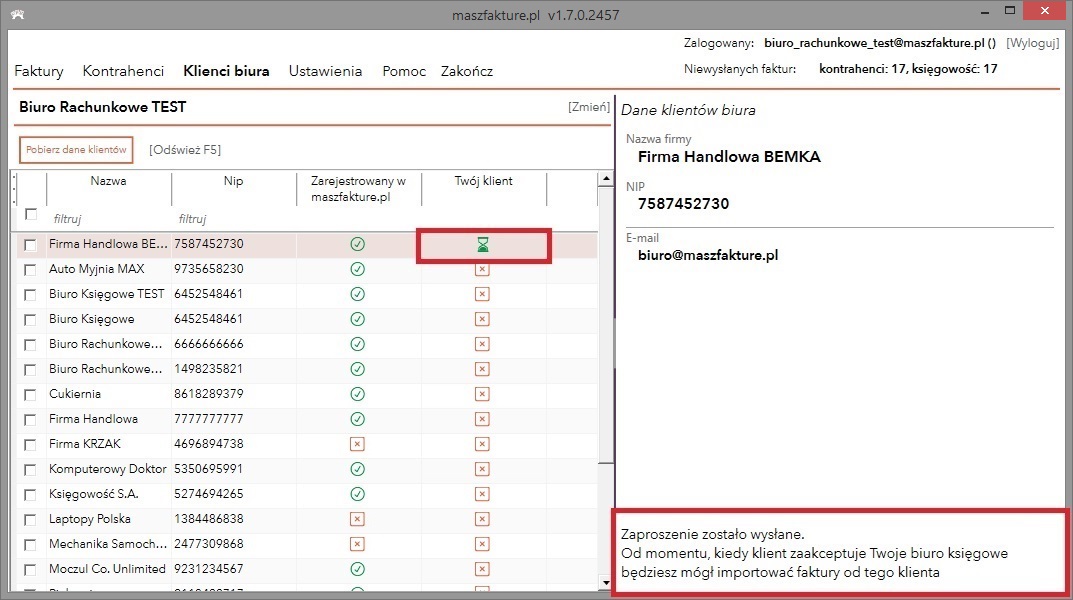The height and width of the screenshot is (600, 1073).
Task: Click the e-mail biuro@maszfakture.pl in details panel
Action: coord(708,255)
